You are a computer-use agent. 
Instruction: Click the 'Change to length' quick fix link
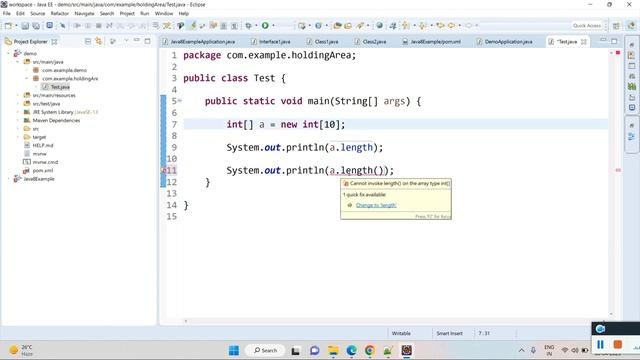(376, 205)
